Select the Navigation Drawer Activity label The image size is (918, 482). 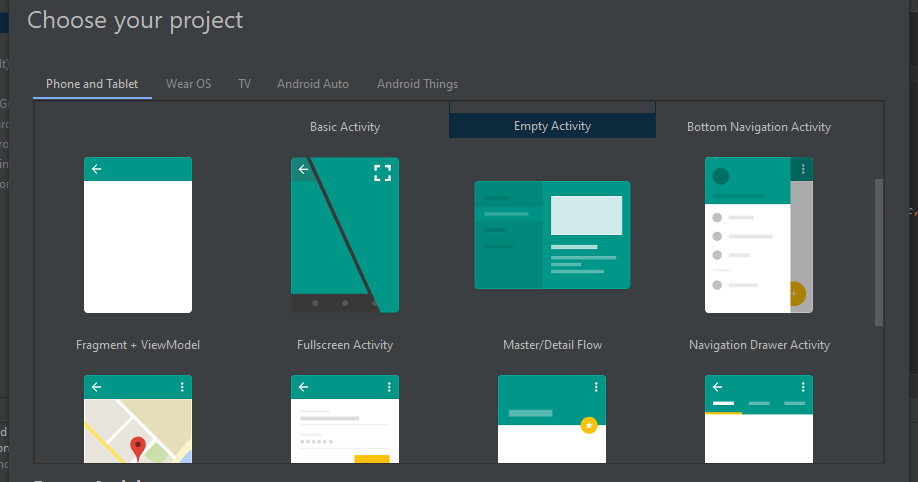pyautogui.click(x=759, y=345)
